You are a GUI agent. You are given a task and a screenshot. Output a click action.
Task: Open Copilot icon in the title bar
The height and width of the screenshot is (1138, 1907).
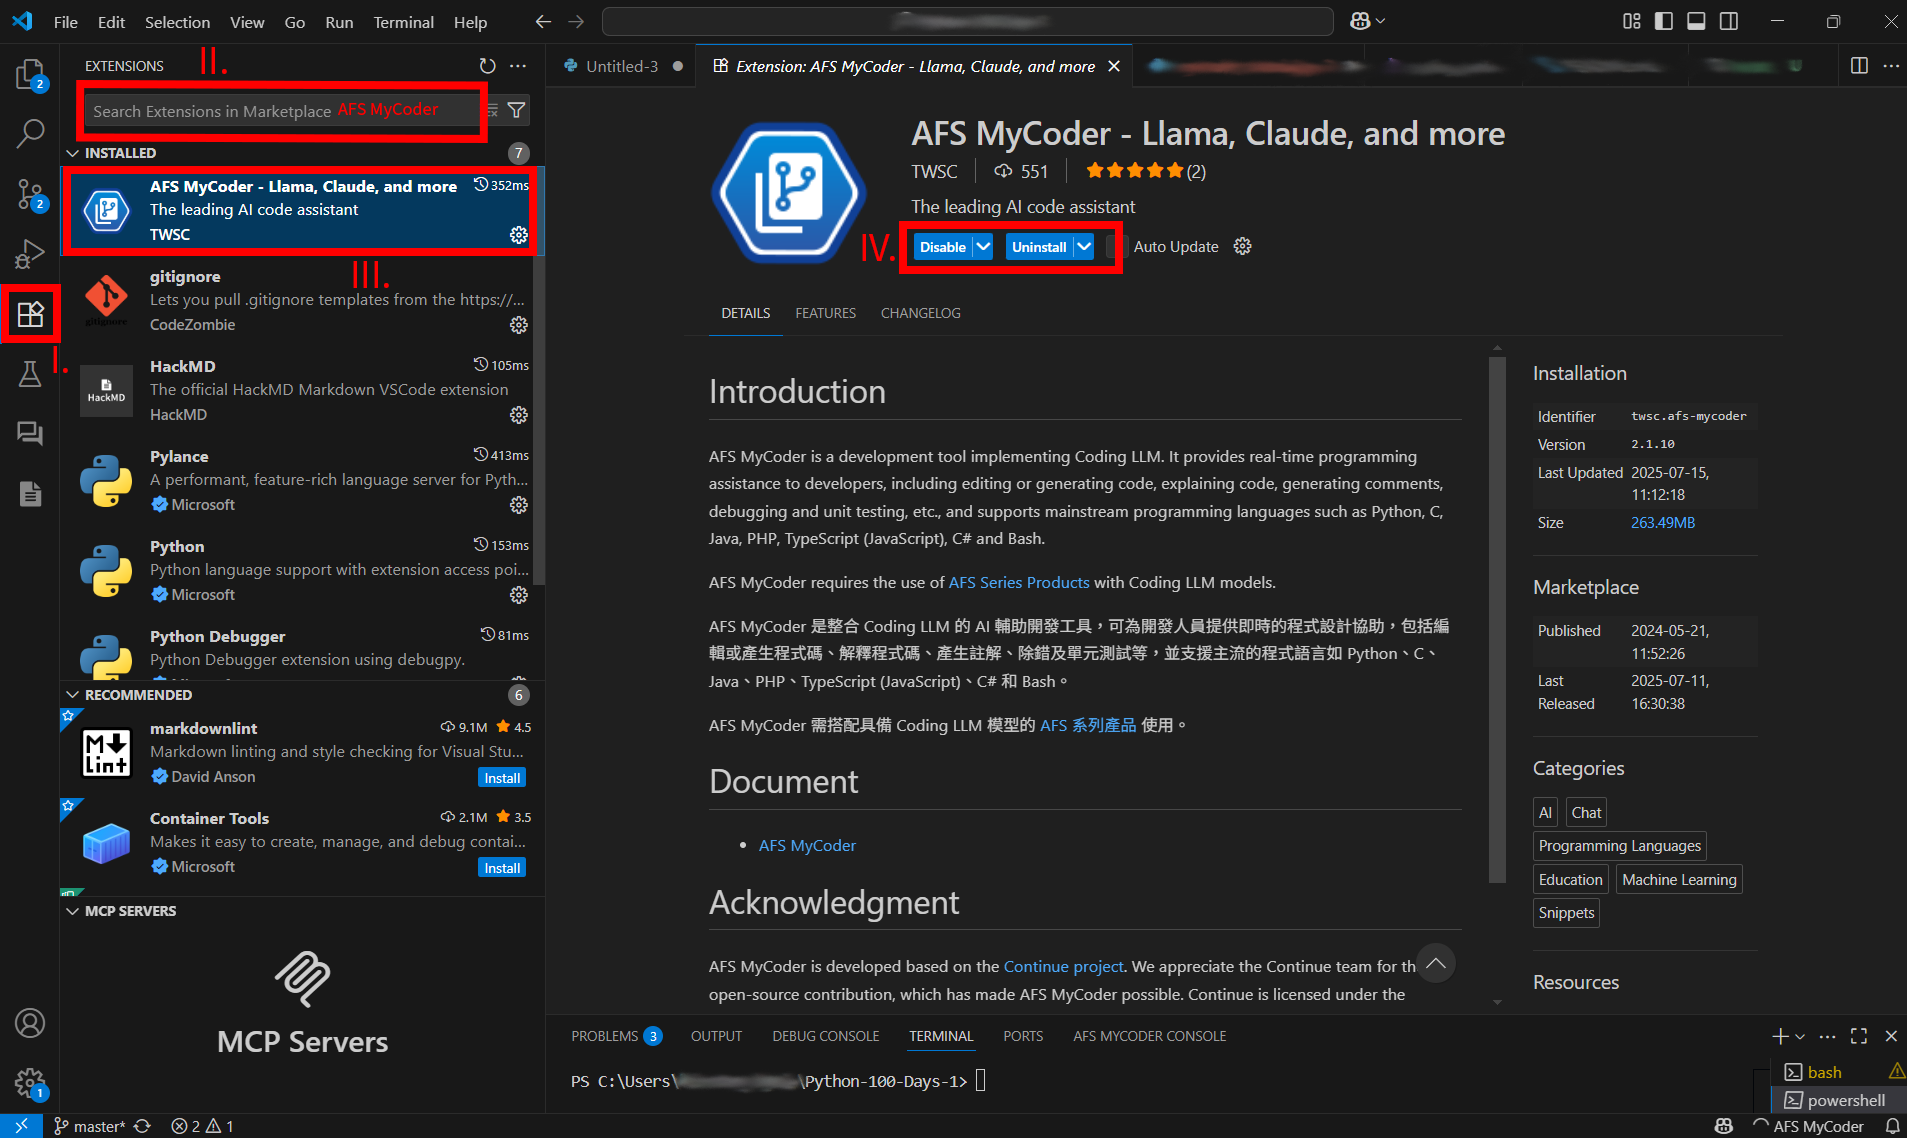1360,21
